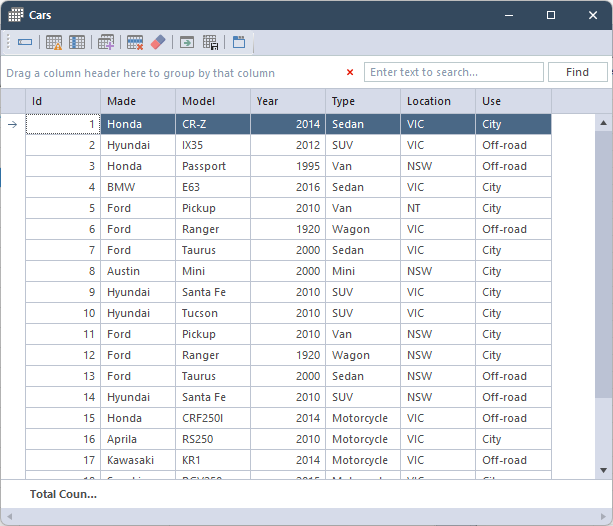Sort by the Made column header
Viewport: 613px width, 526px height.
click(x=138, y=101)
